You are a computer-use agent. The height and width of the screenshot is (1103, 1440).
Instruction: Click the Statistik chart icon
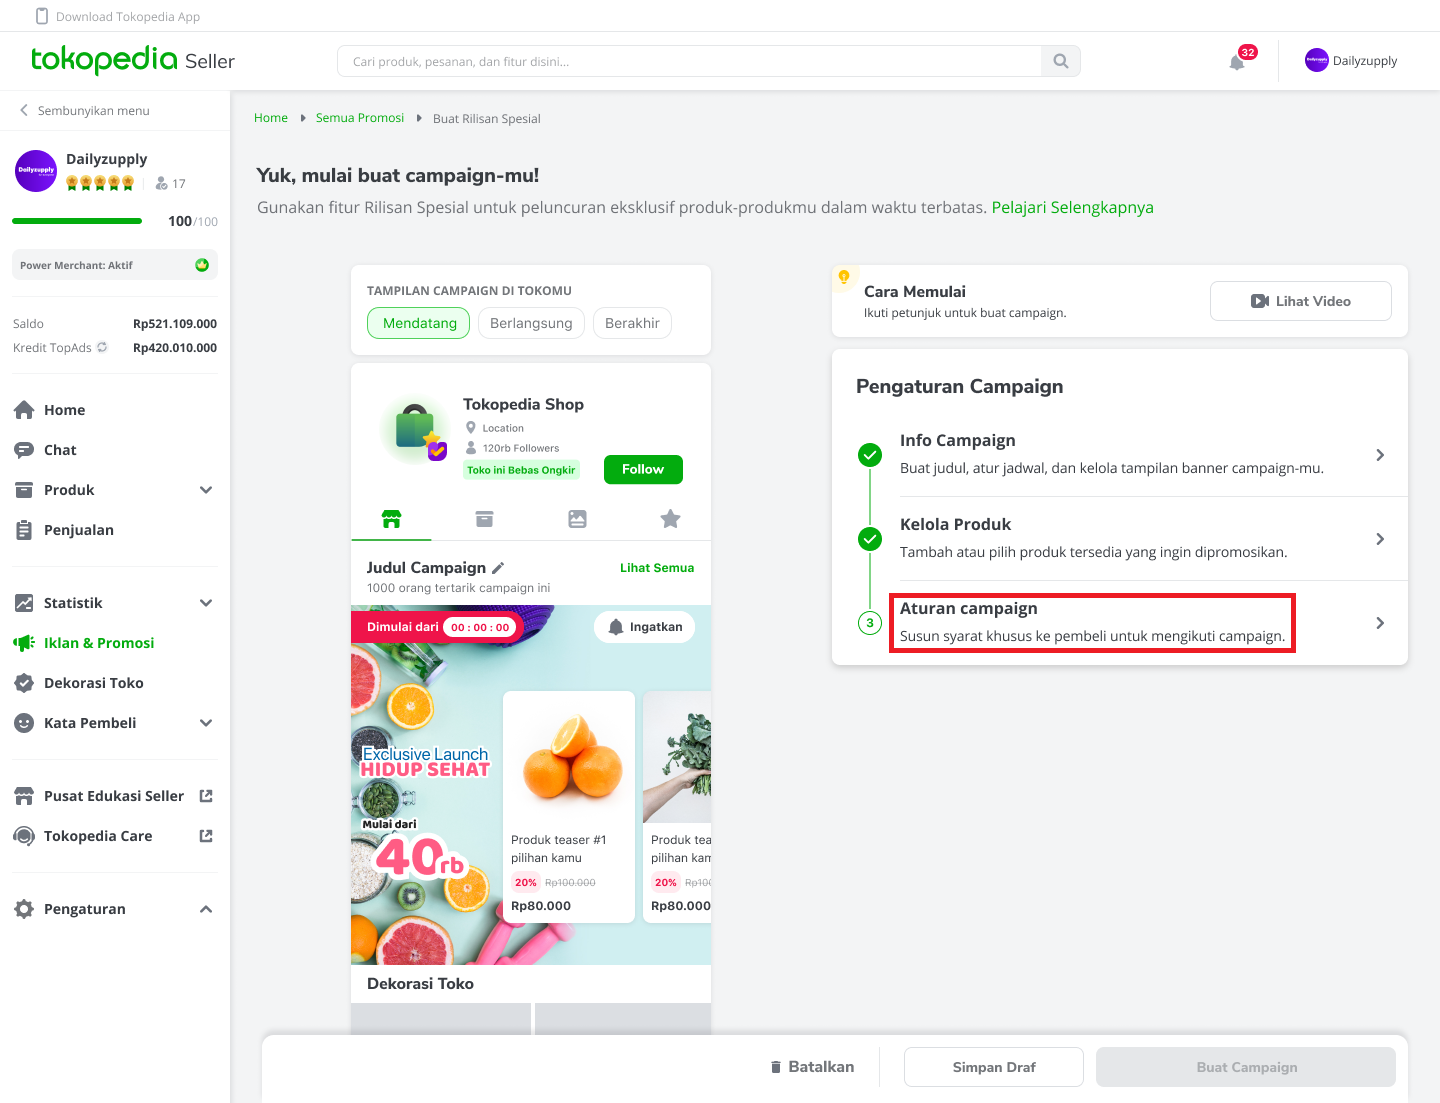point(24,603)
